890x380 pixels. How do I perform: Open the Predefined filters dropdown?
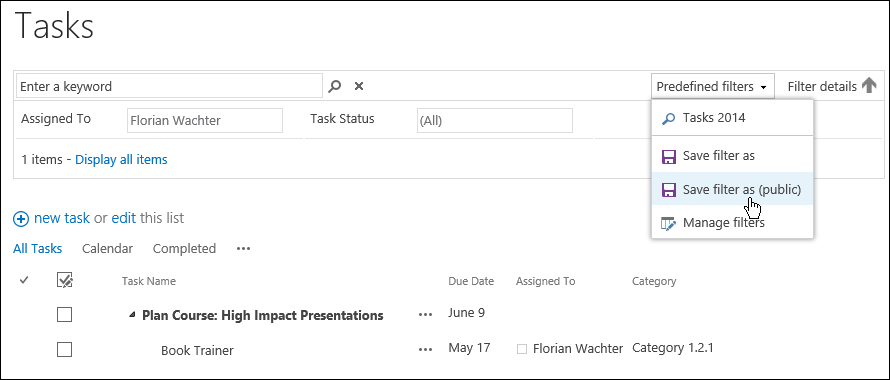point(713,86)
